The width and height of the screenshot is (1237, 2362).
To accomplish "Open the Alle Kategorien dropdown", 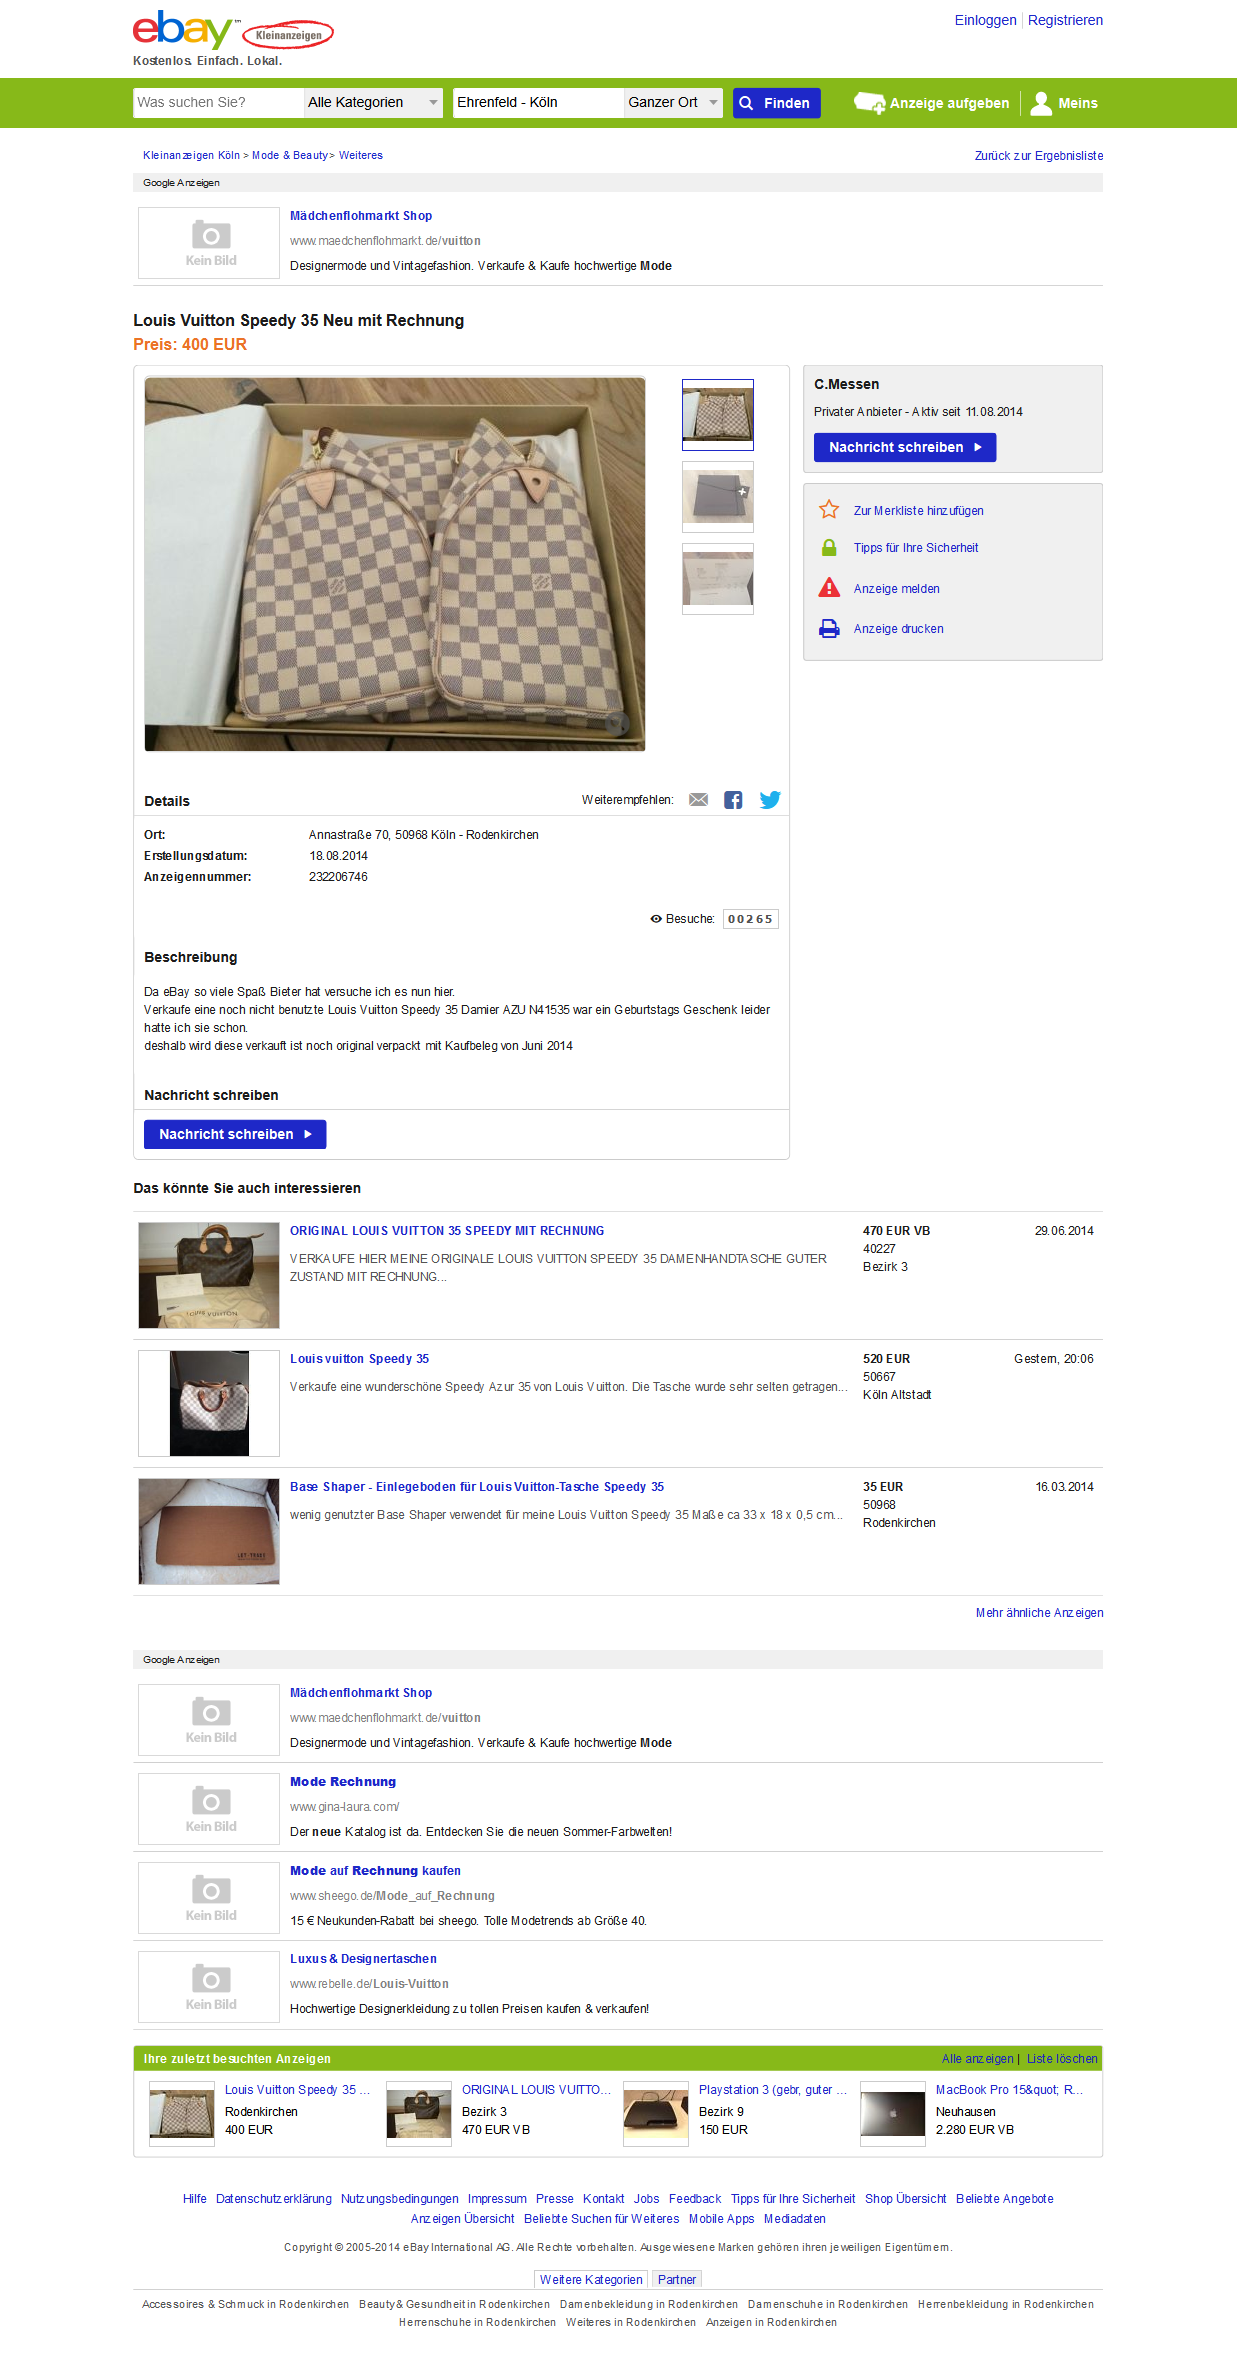I will 373,103.
